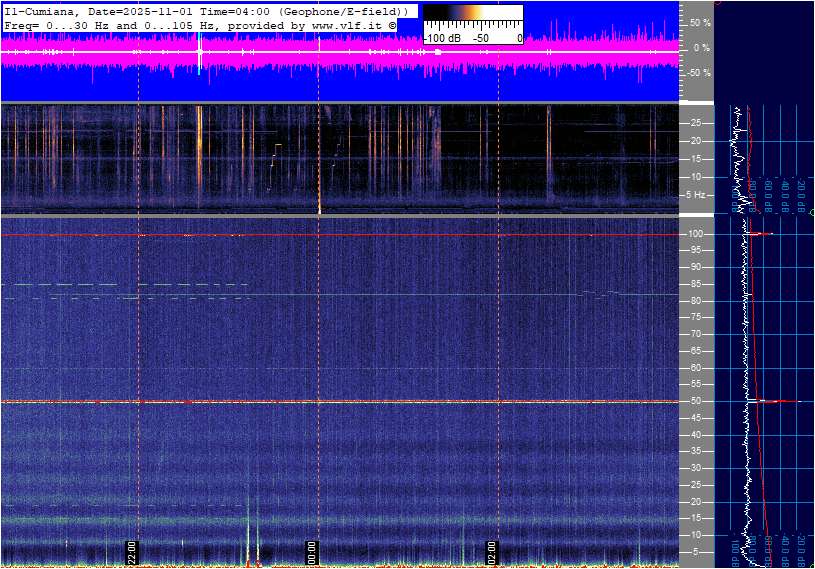Click the dB color scale legend bar

click(x=472, y=13)
